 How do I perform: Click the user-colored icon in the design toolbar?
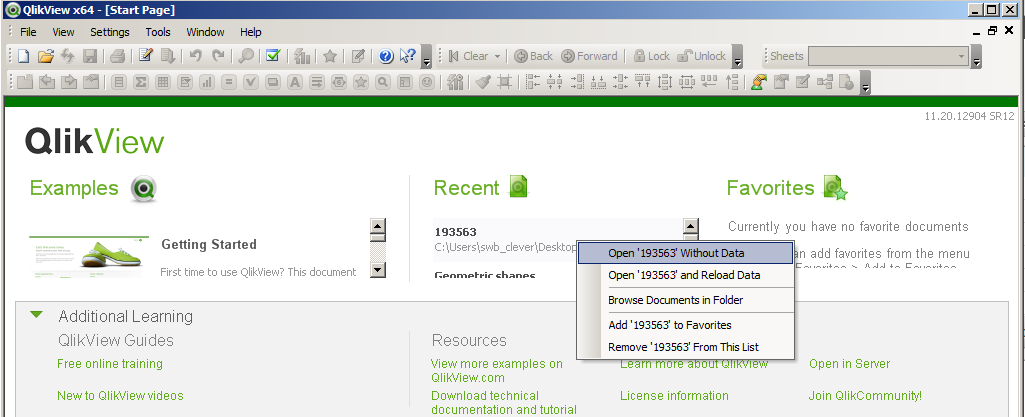pos(758,82)
